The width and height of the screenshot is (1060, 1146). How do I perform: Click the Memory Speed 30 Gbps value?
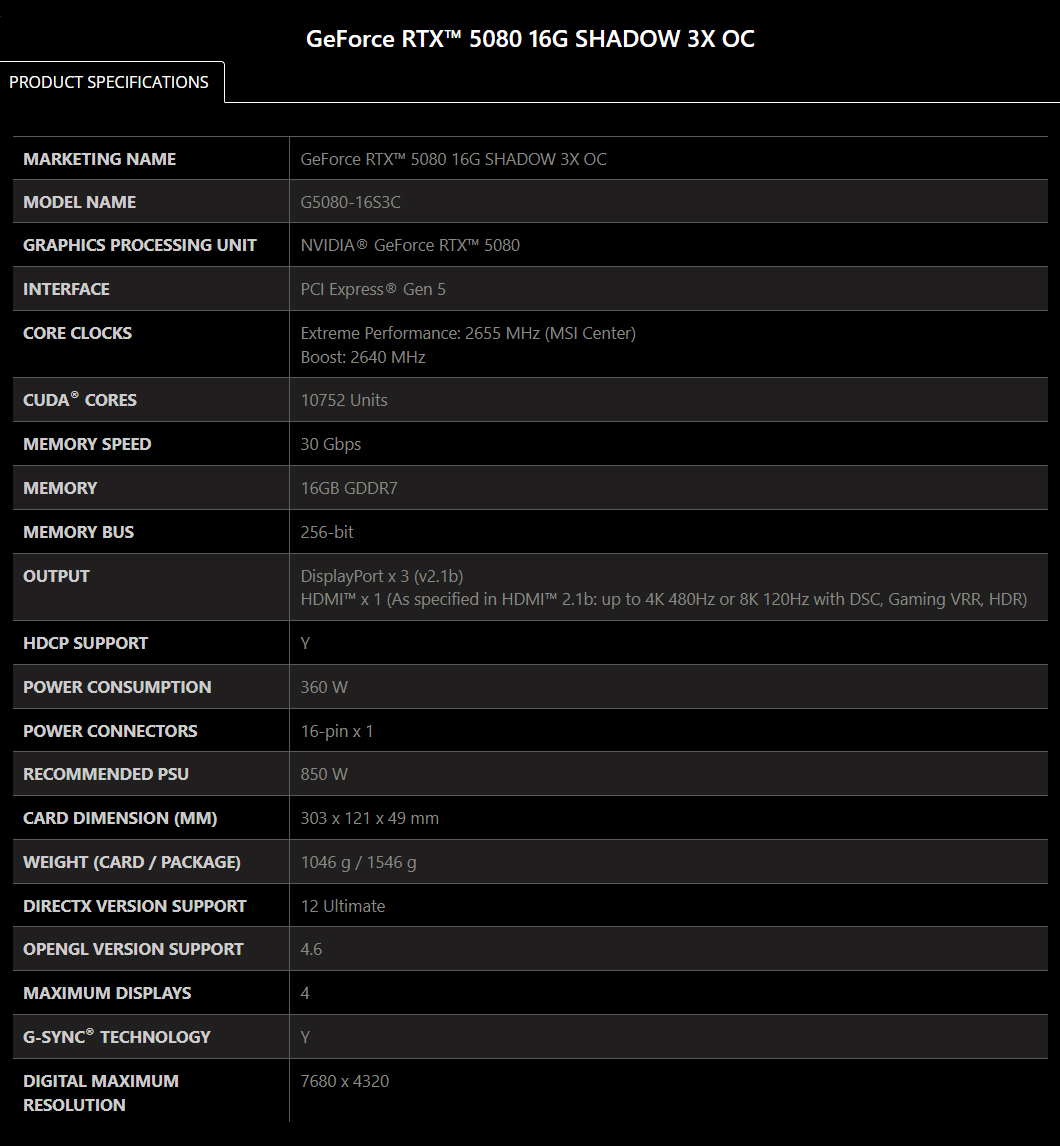click(331, 444)
